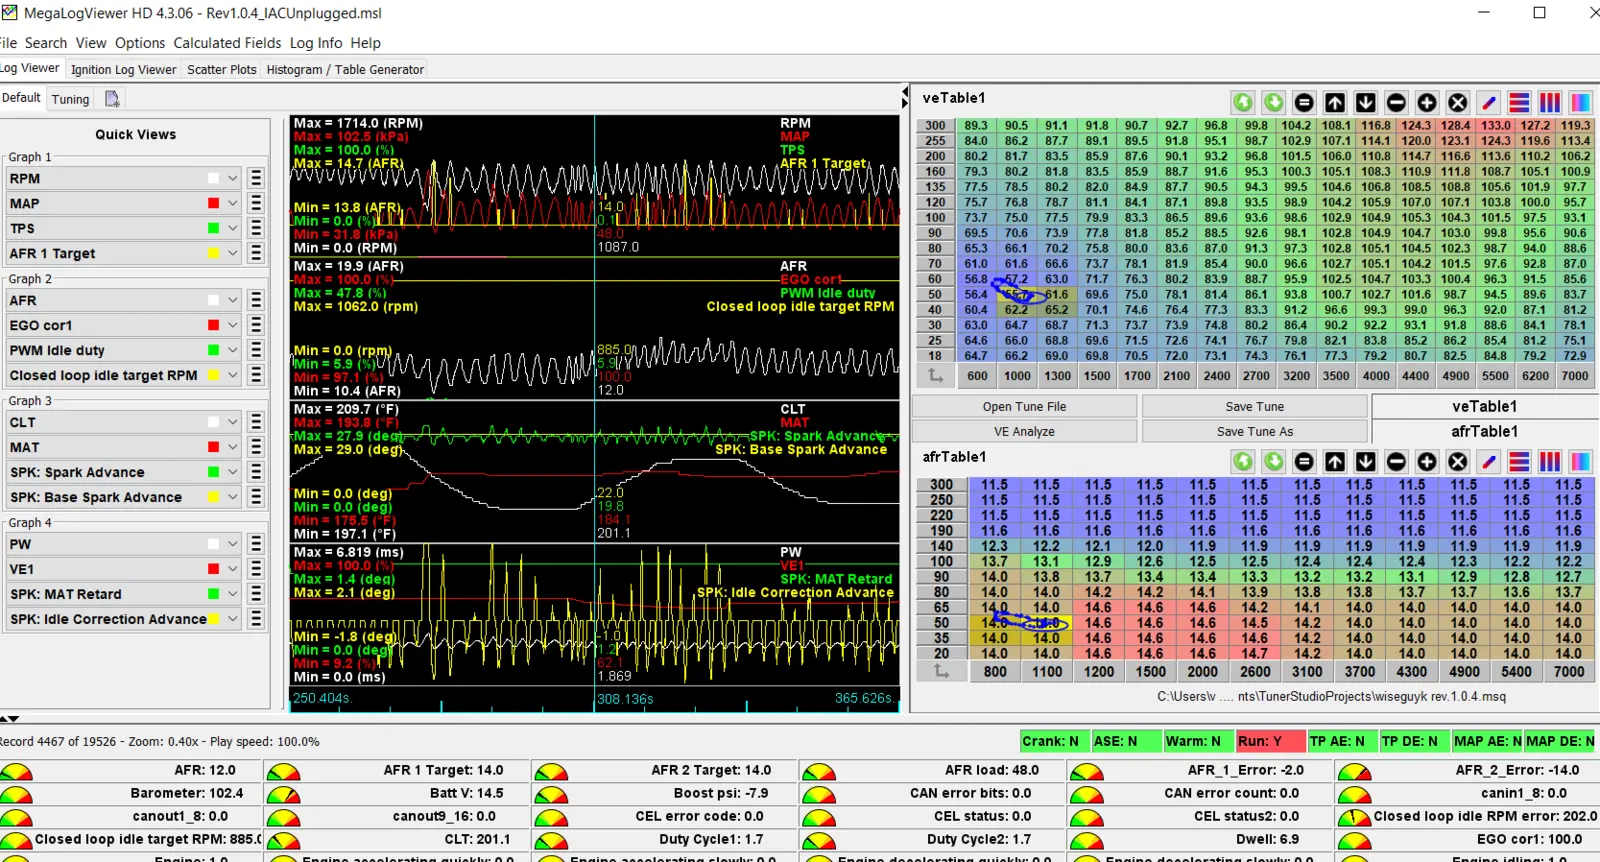Expand the VE1 field dropdown

point(232,569)
